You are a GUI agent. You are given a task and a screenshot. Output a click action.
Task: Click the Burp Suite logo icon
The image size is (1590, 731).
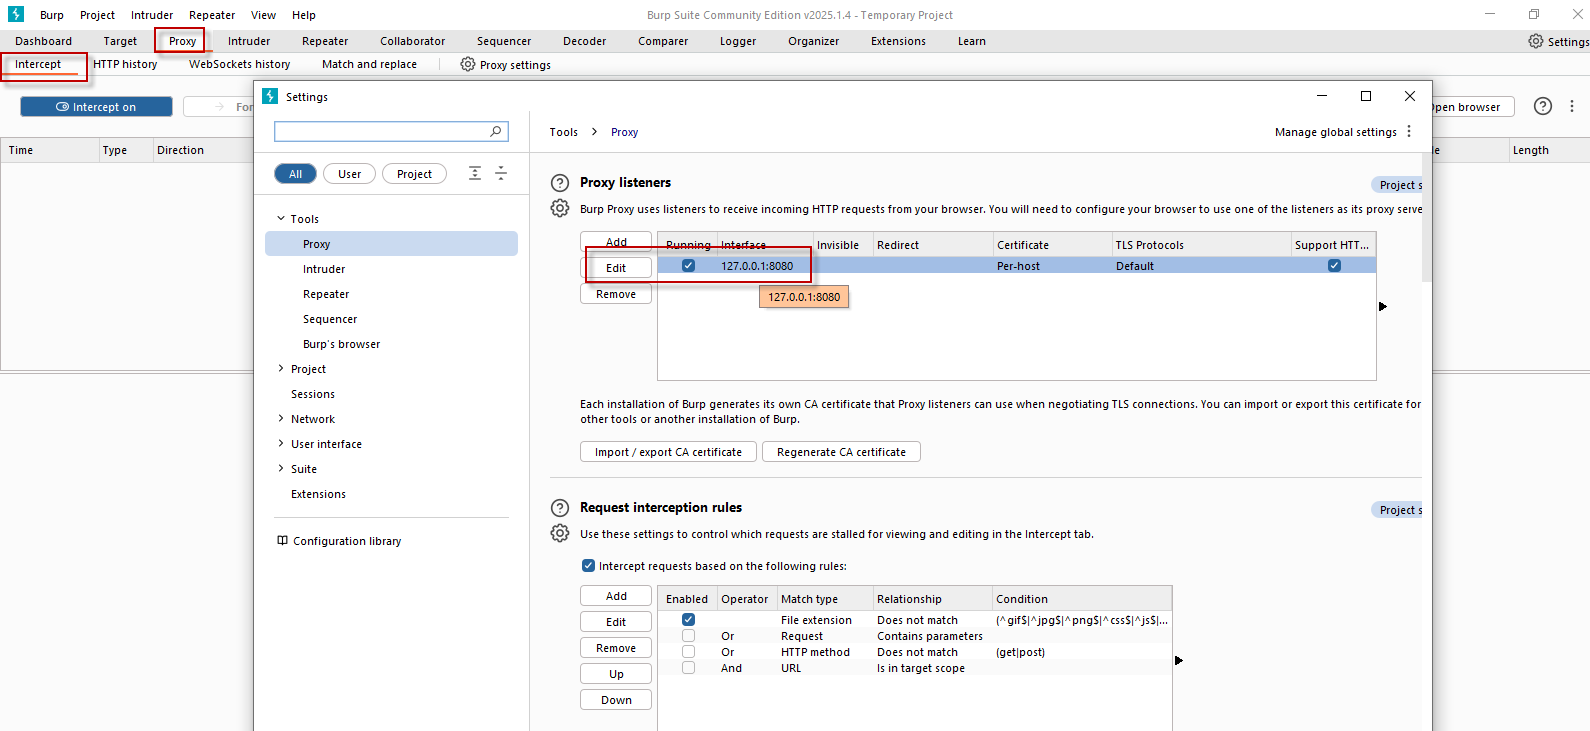click(15, 14)
